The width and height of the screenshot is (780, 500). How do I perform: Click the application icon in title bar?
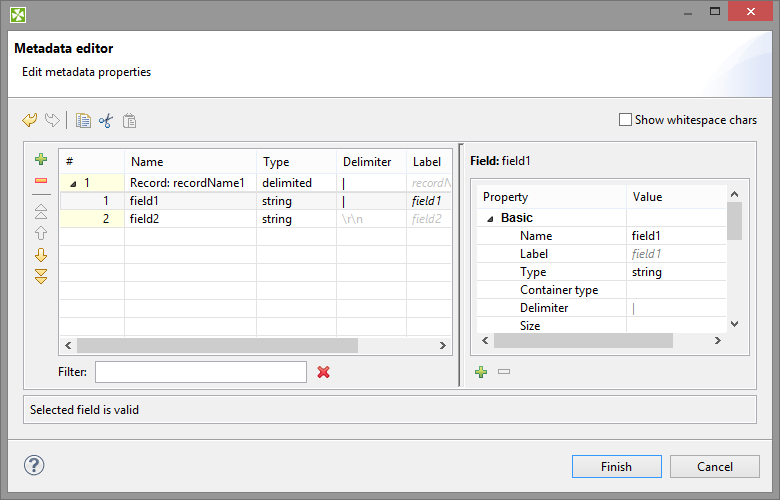pyautogui.click(x=18, y=15)
